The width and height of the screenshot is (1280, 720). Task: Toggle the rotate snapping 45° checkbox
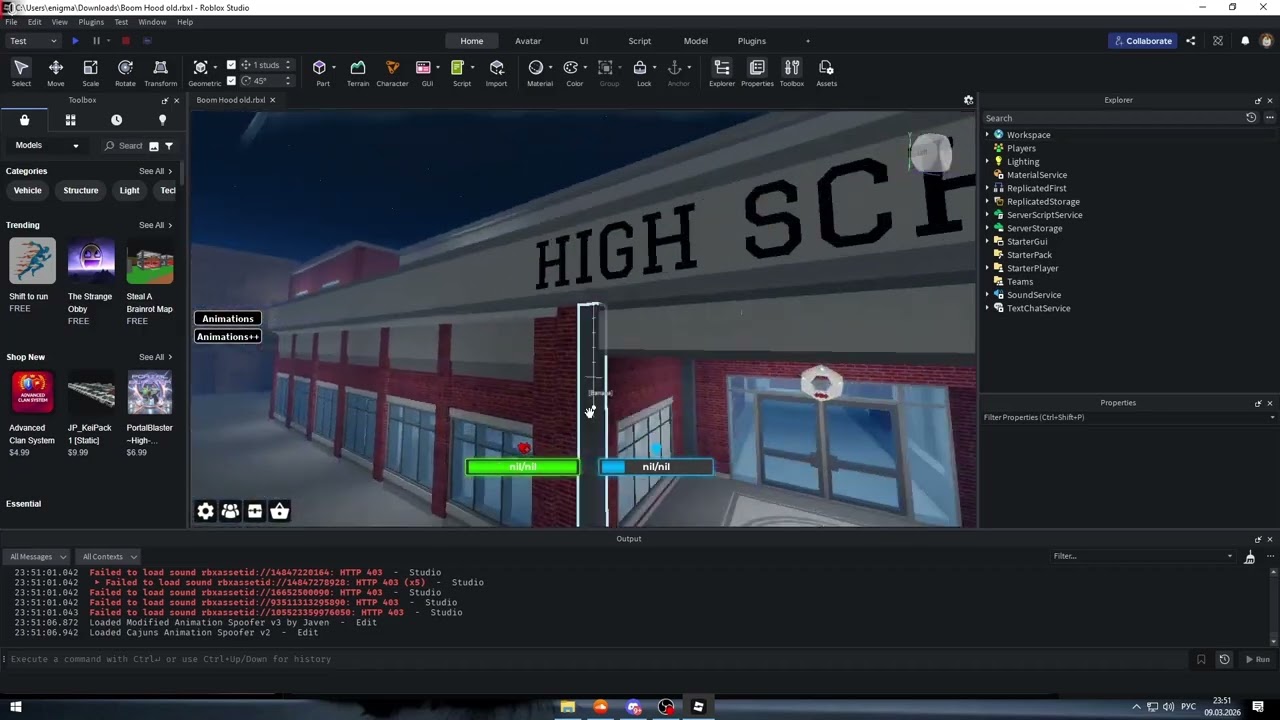(x=231, y=81)
